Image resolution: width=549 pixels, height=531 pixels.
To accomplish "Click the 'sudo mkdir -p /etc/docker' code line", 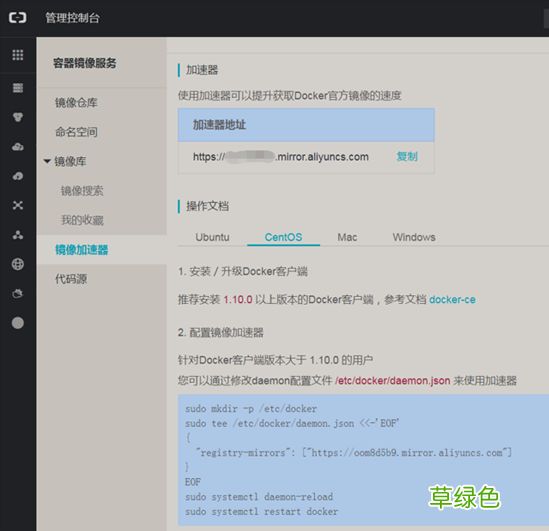I will pos(251,409).
